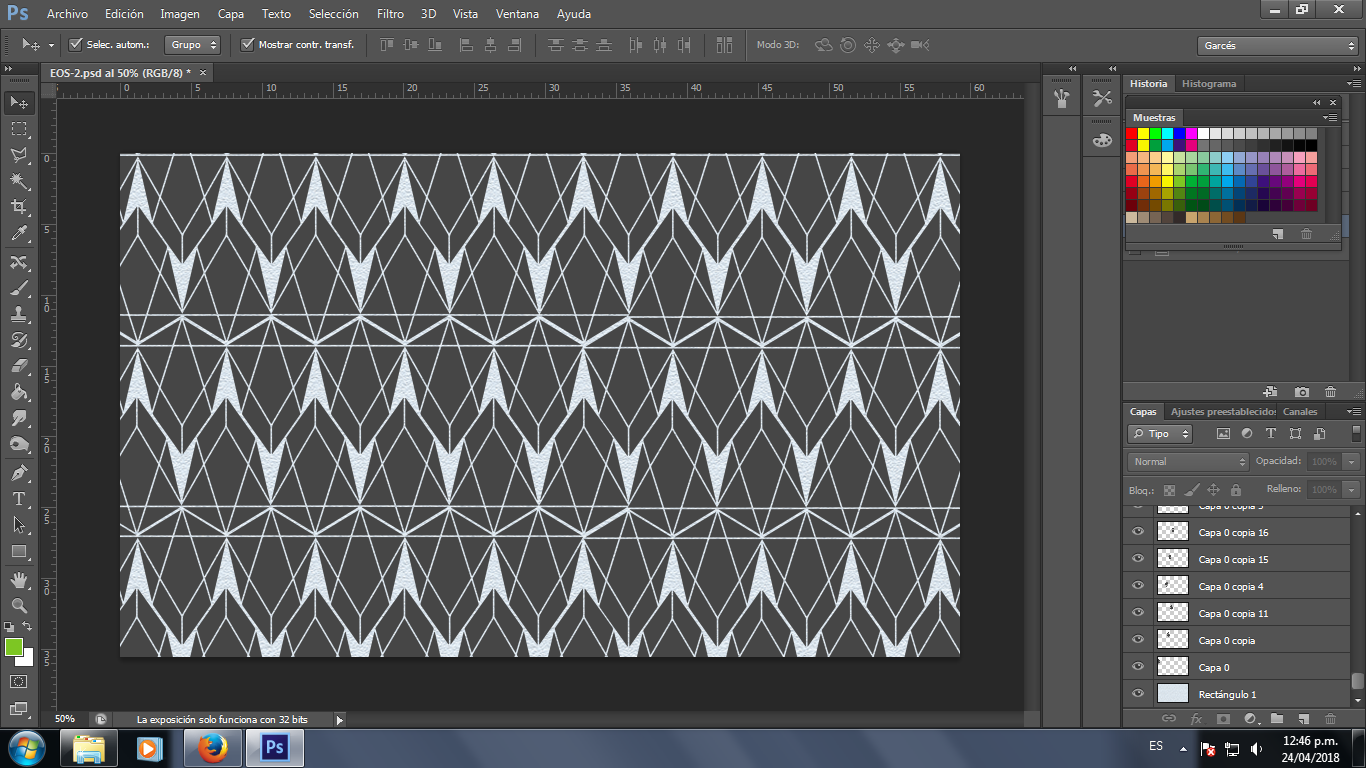1366x768 pixels.
Task: Toggle Mostrar contr. transf. checkbox
Action: (247, 44)
